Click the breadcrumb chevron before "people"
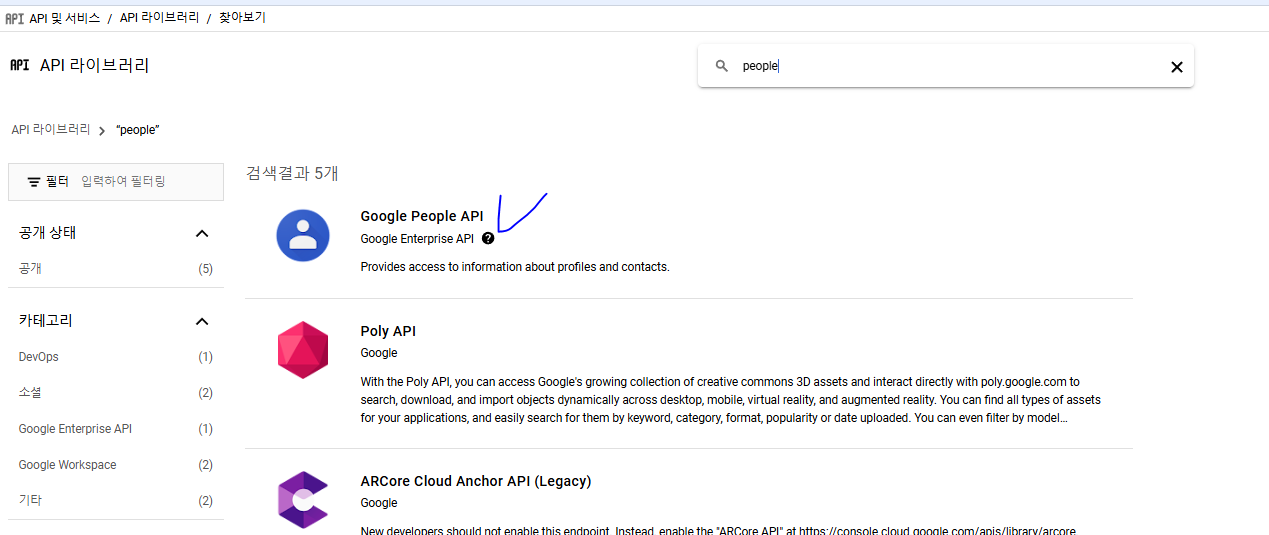 tap(102, 131)
